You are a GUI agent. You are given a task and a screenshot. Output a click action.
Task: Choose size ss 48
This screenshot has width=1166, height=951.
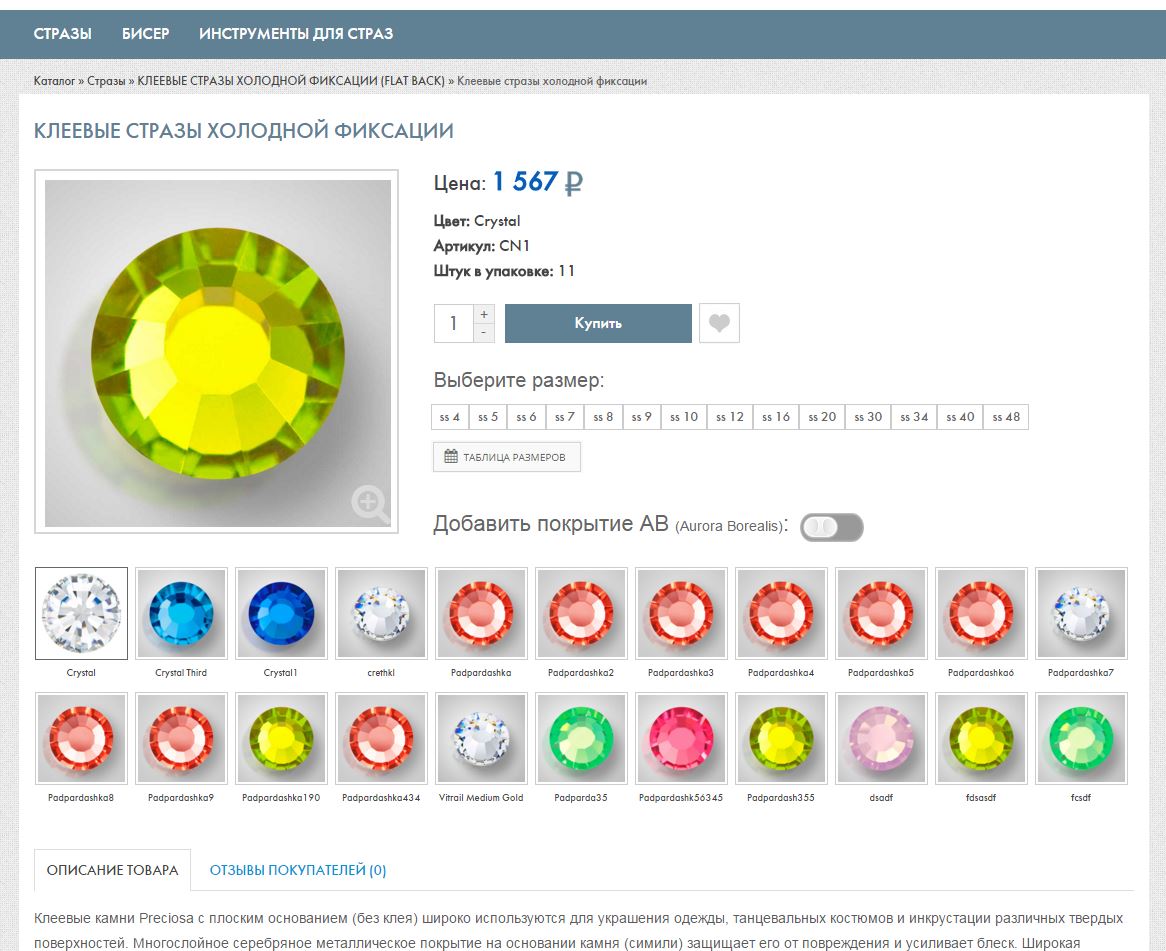tap(1005, 417)
